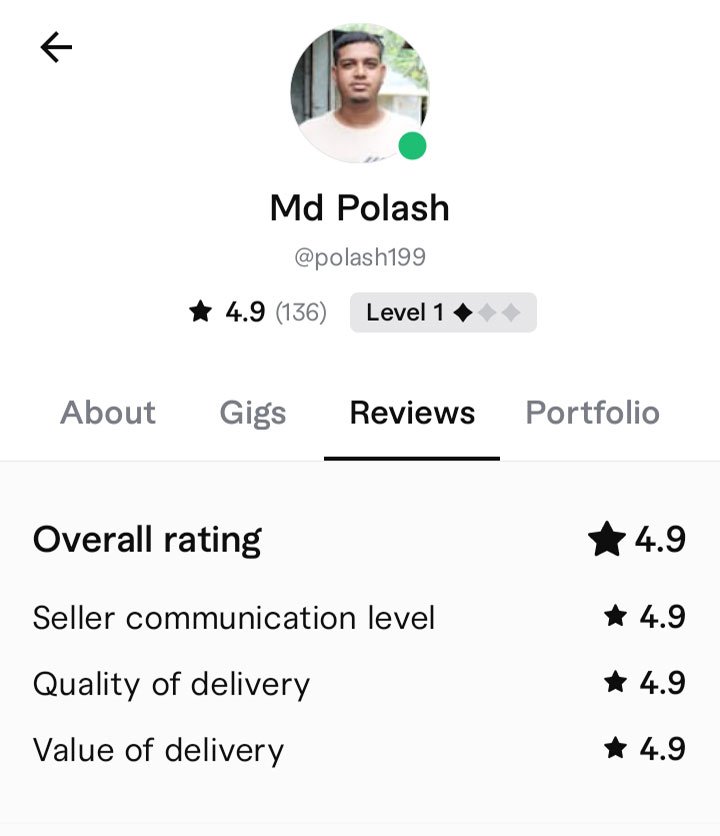720x836 pixels.
Task: Open Md Polash's profile picture
Action: click(360, 93)
